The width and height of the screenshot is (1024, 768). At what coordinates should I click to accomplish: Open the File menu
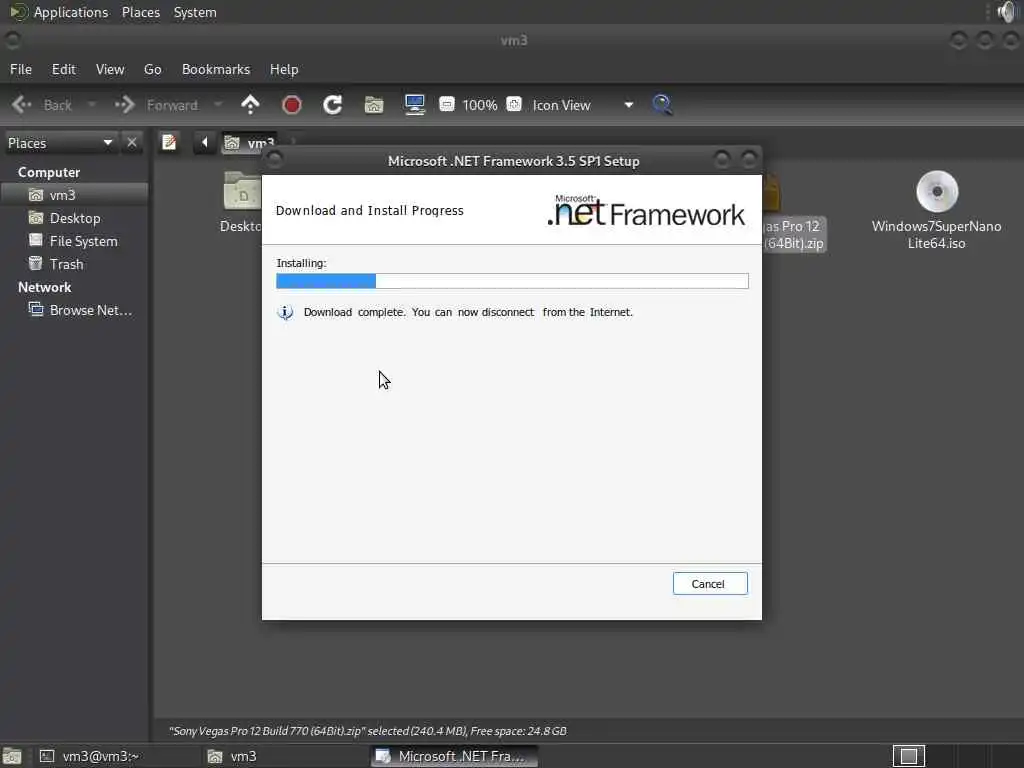point(21,69)
